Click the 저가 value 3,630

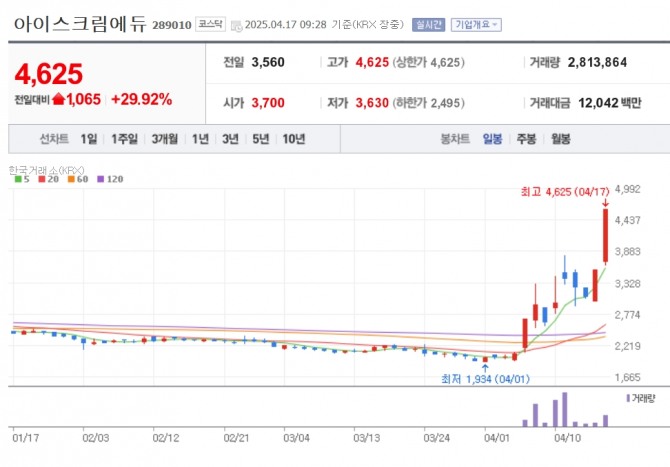click(372, 103)
